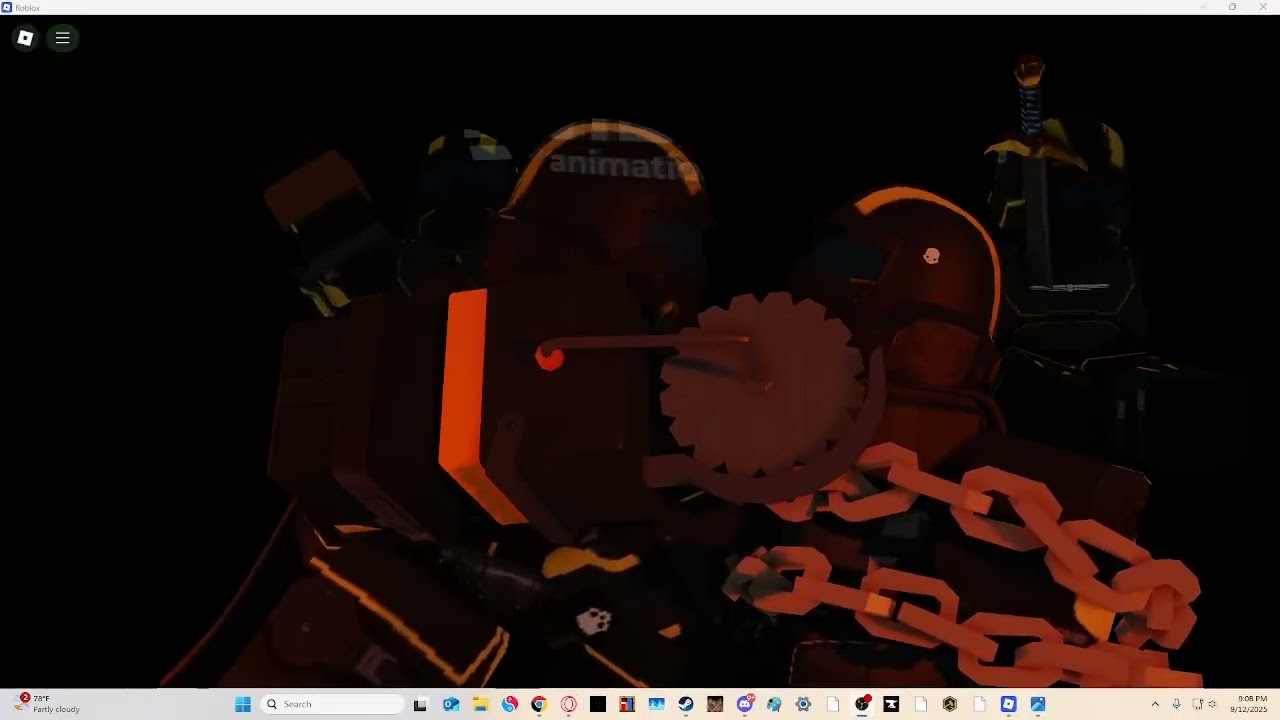Restore down the Roblox window
This screenshot has width=1280, height=720.
tap(1232, 7)
